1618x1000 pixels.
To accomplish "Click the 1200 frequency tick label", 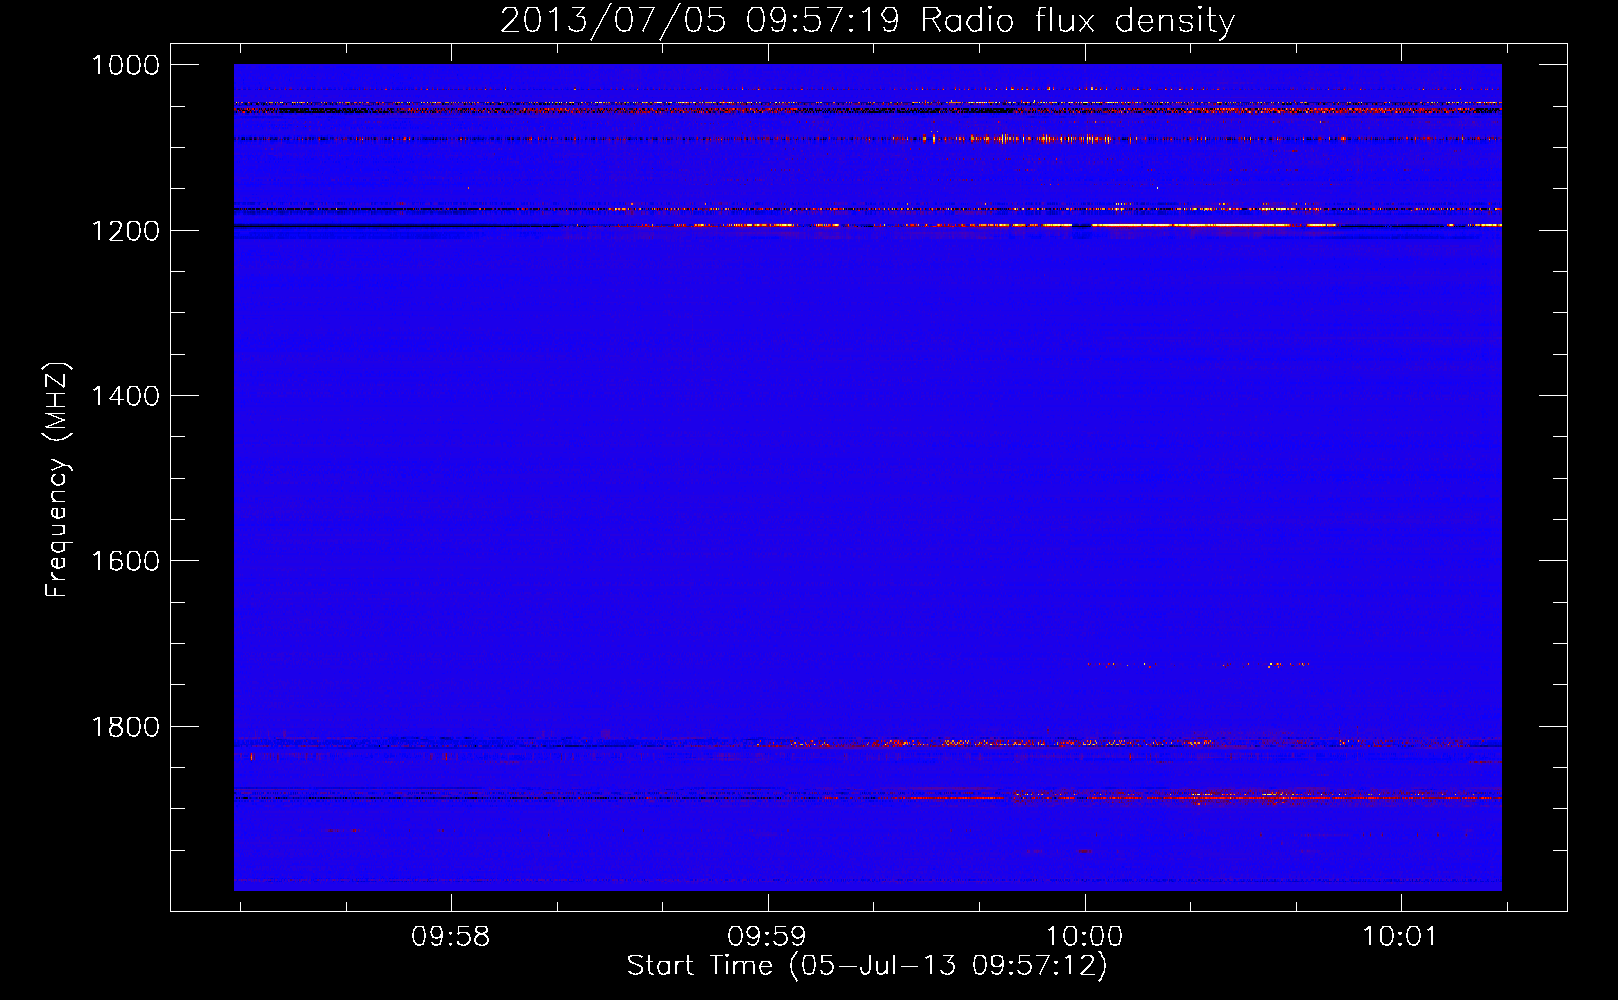I will point(125,231).
